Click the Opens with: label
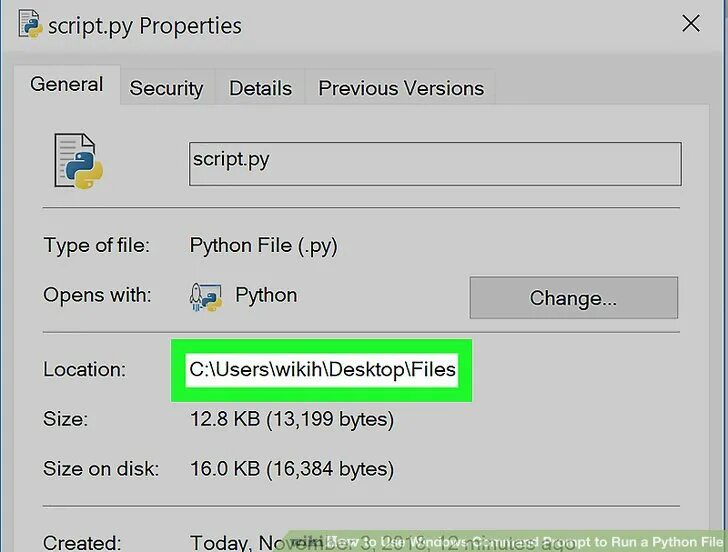 click(97, 295)
